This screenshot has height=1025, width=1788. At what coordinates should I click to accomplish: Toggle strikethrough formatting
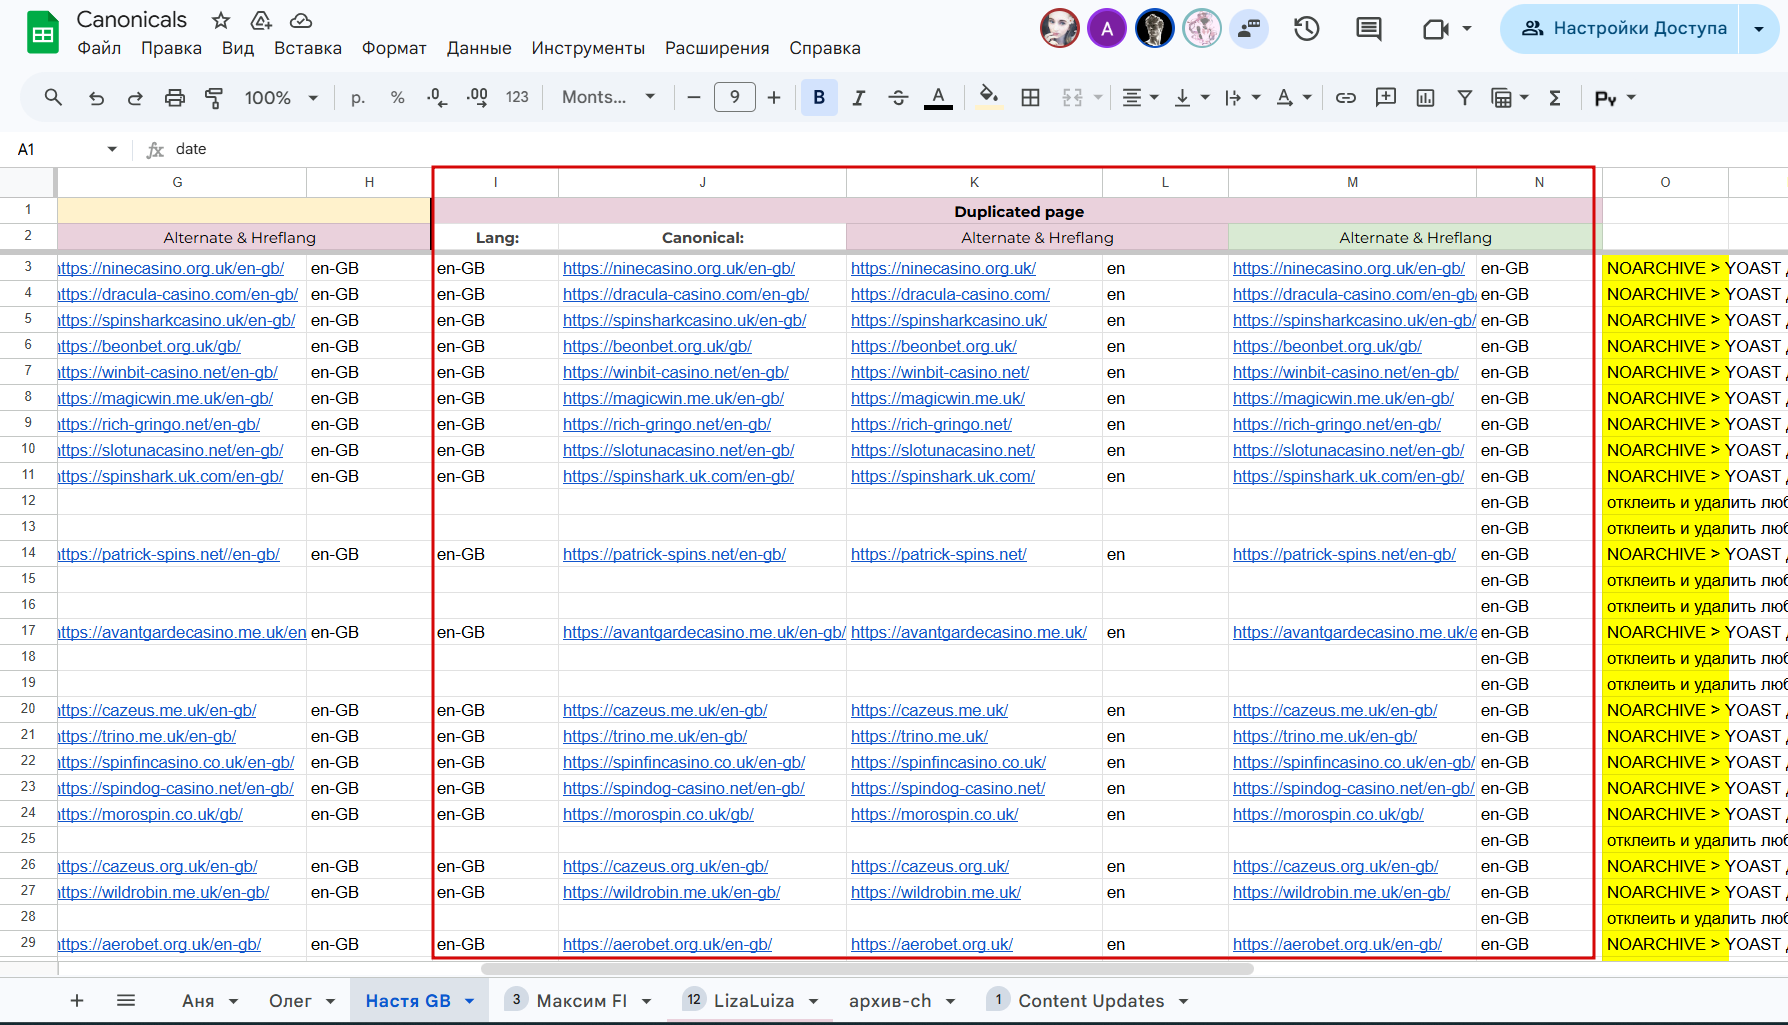pyautogui.click(x=898, y=97)
